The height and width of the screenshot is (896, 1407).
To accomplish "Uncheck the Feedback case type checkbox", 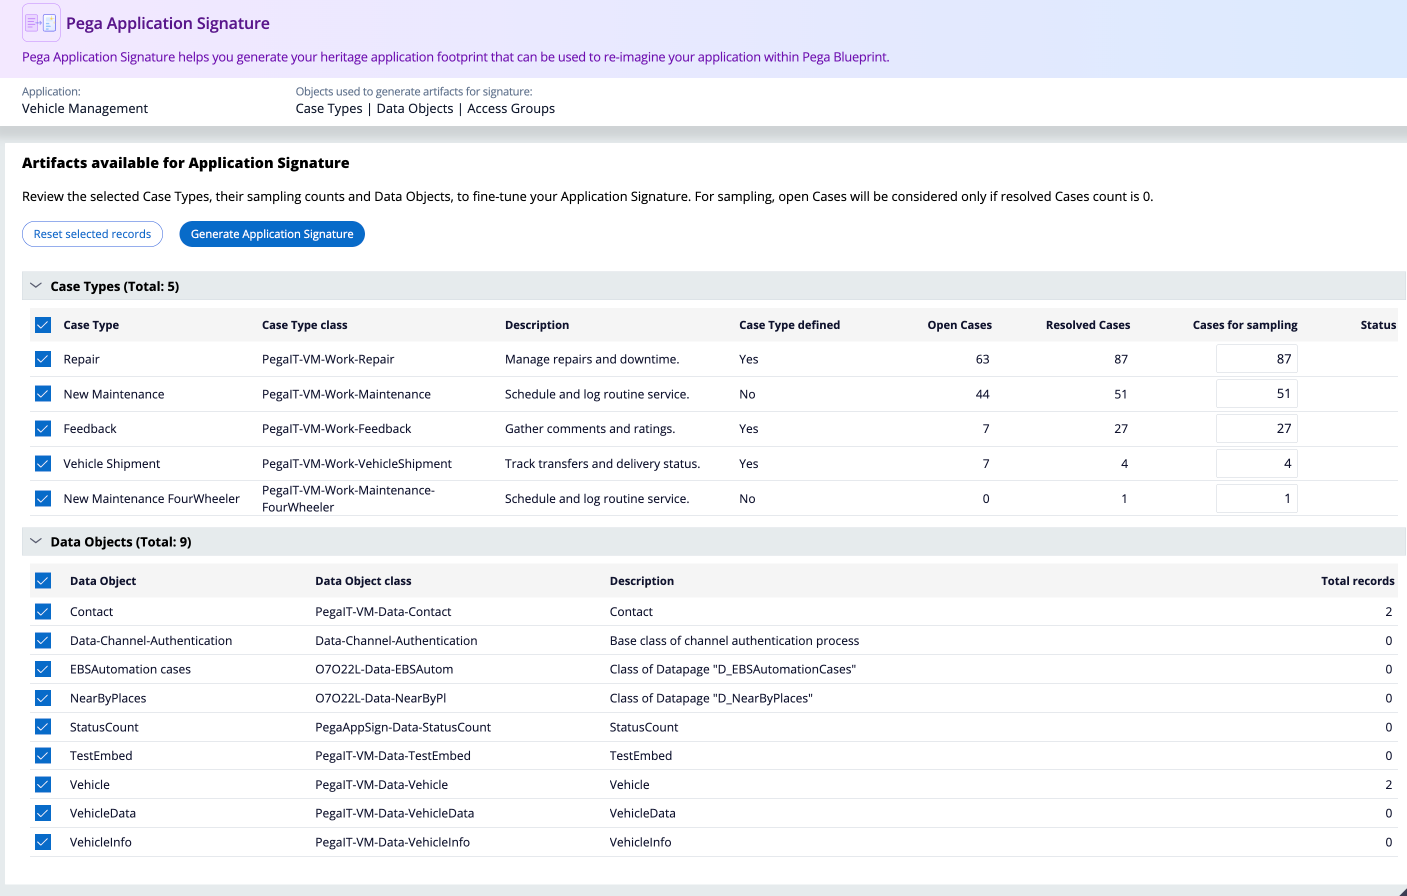I will coord(43,429).
